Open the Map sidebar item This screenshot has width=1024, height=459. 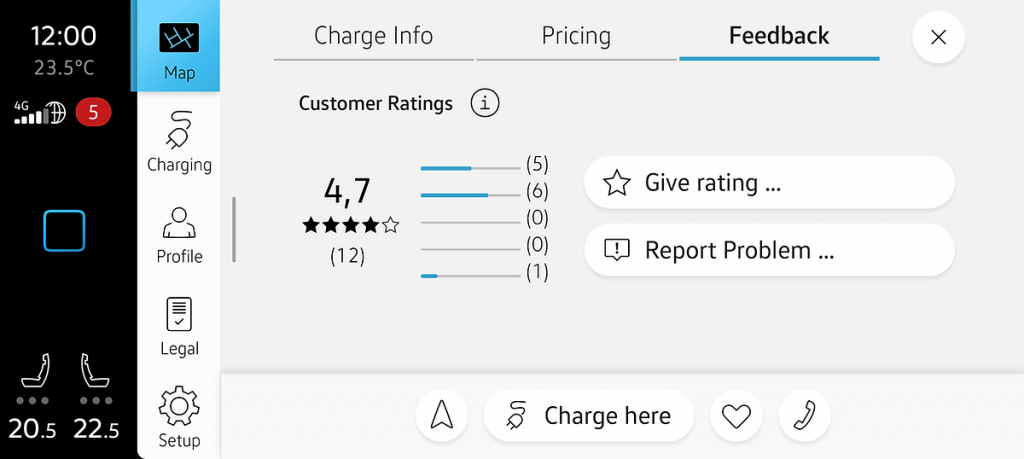point(179,50)
